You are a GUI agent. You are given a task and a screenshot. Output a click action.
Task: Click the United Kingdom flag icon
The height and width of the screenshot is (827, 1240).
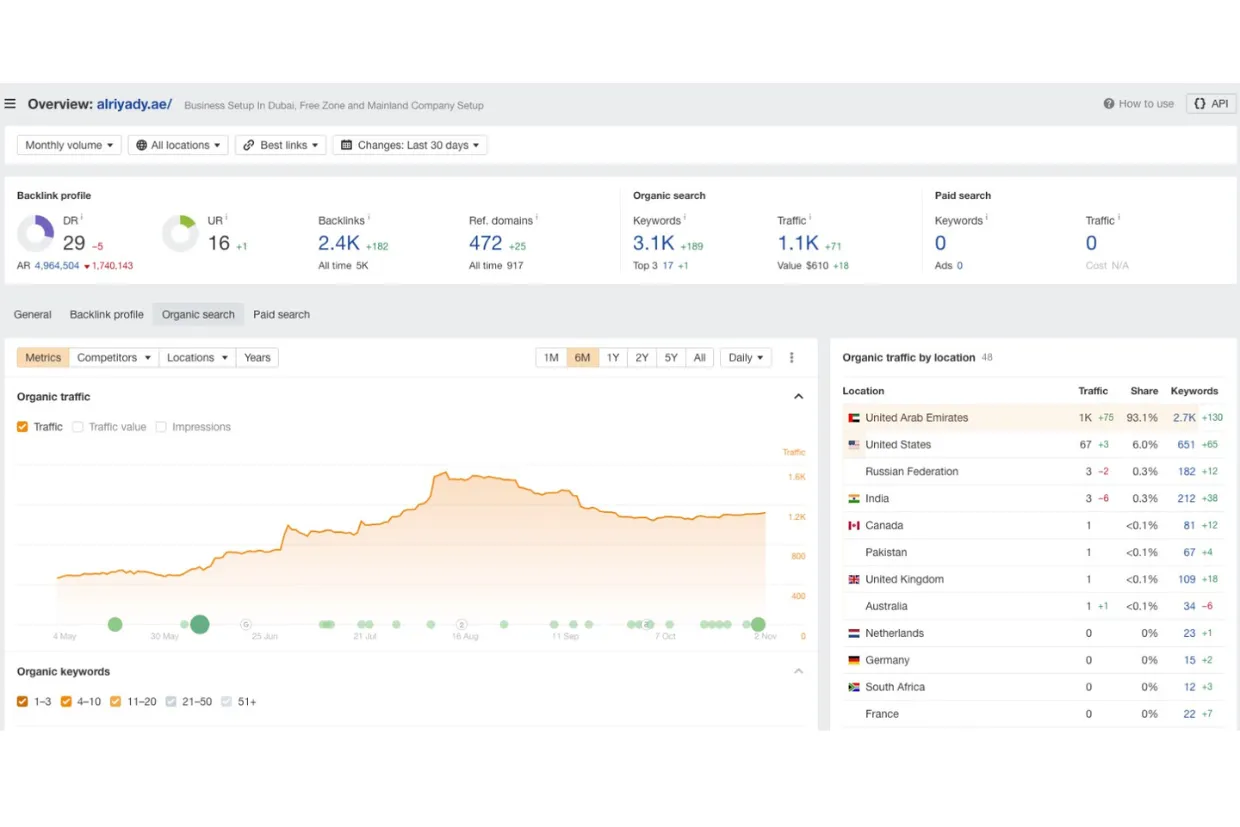coord(854,580)
